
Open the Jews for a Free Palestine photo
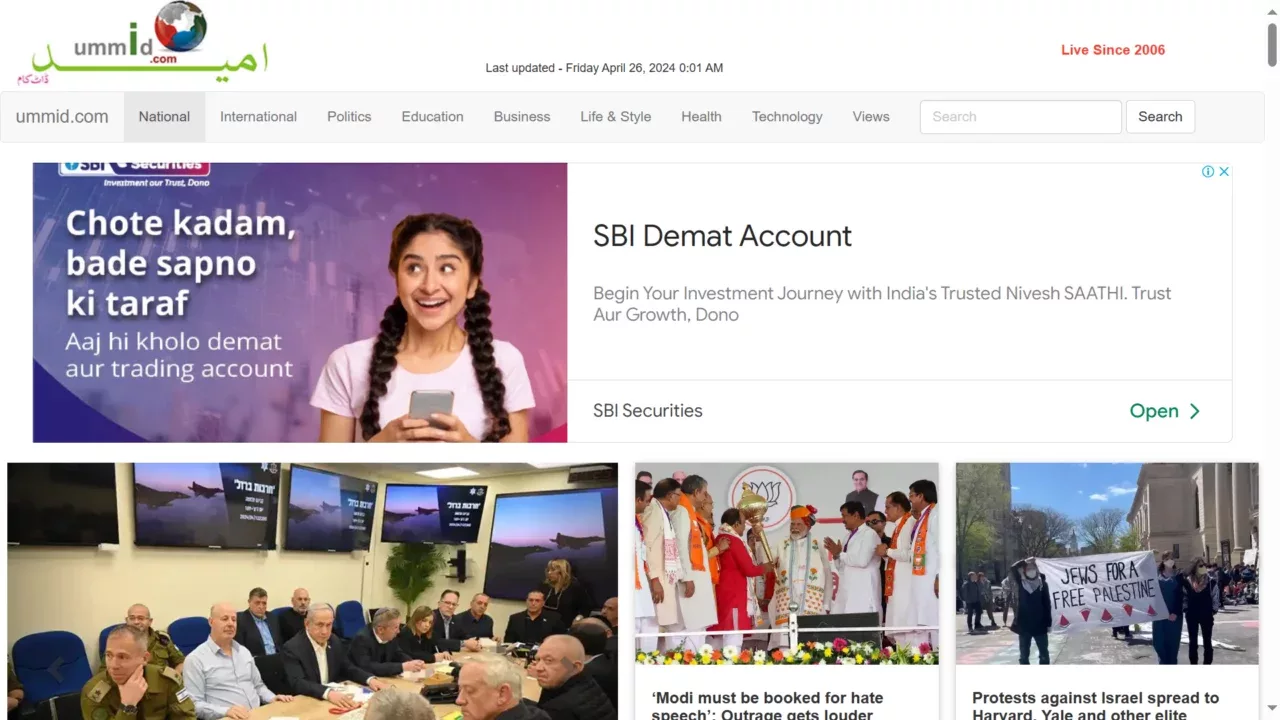coord(1107,564)
